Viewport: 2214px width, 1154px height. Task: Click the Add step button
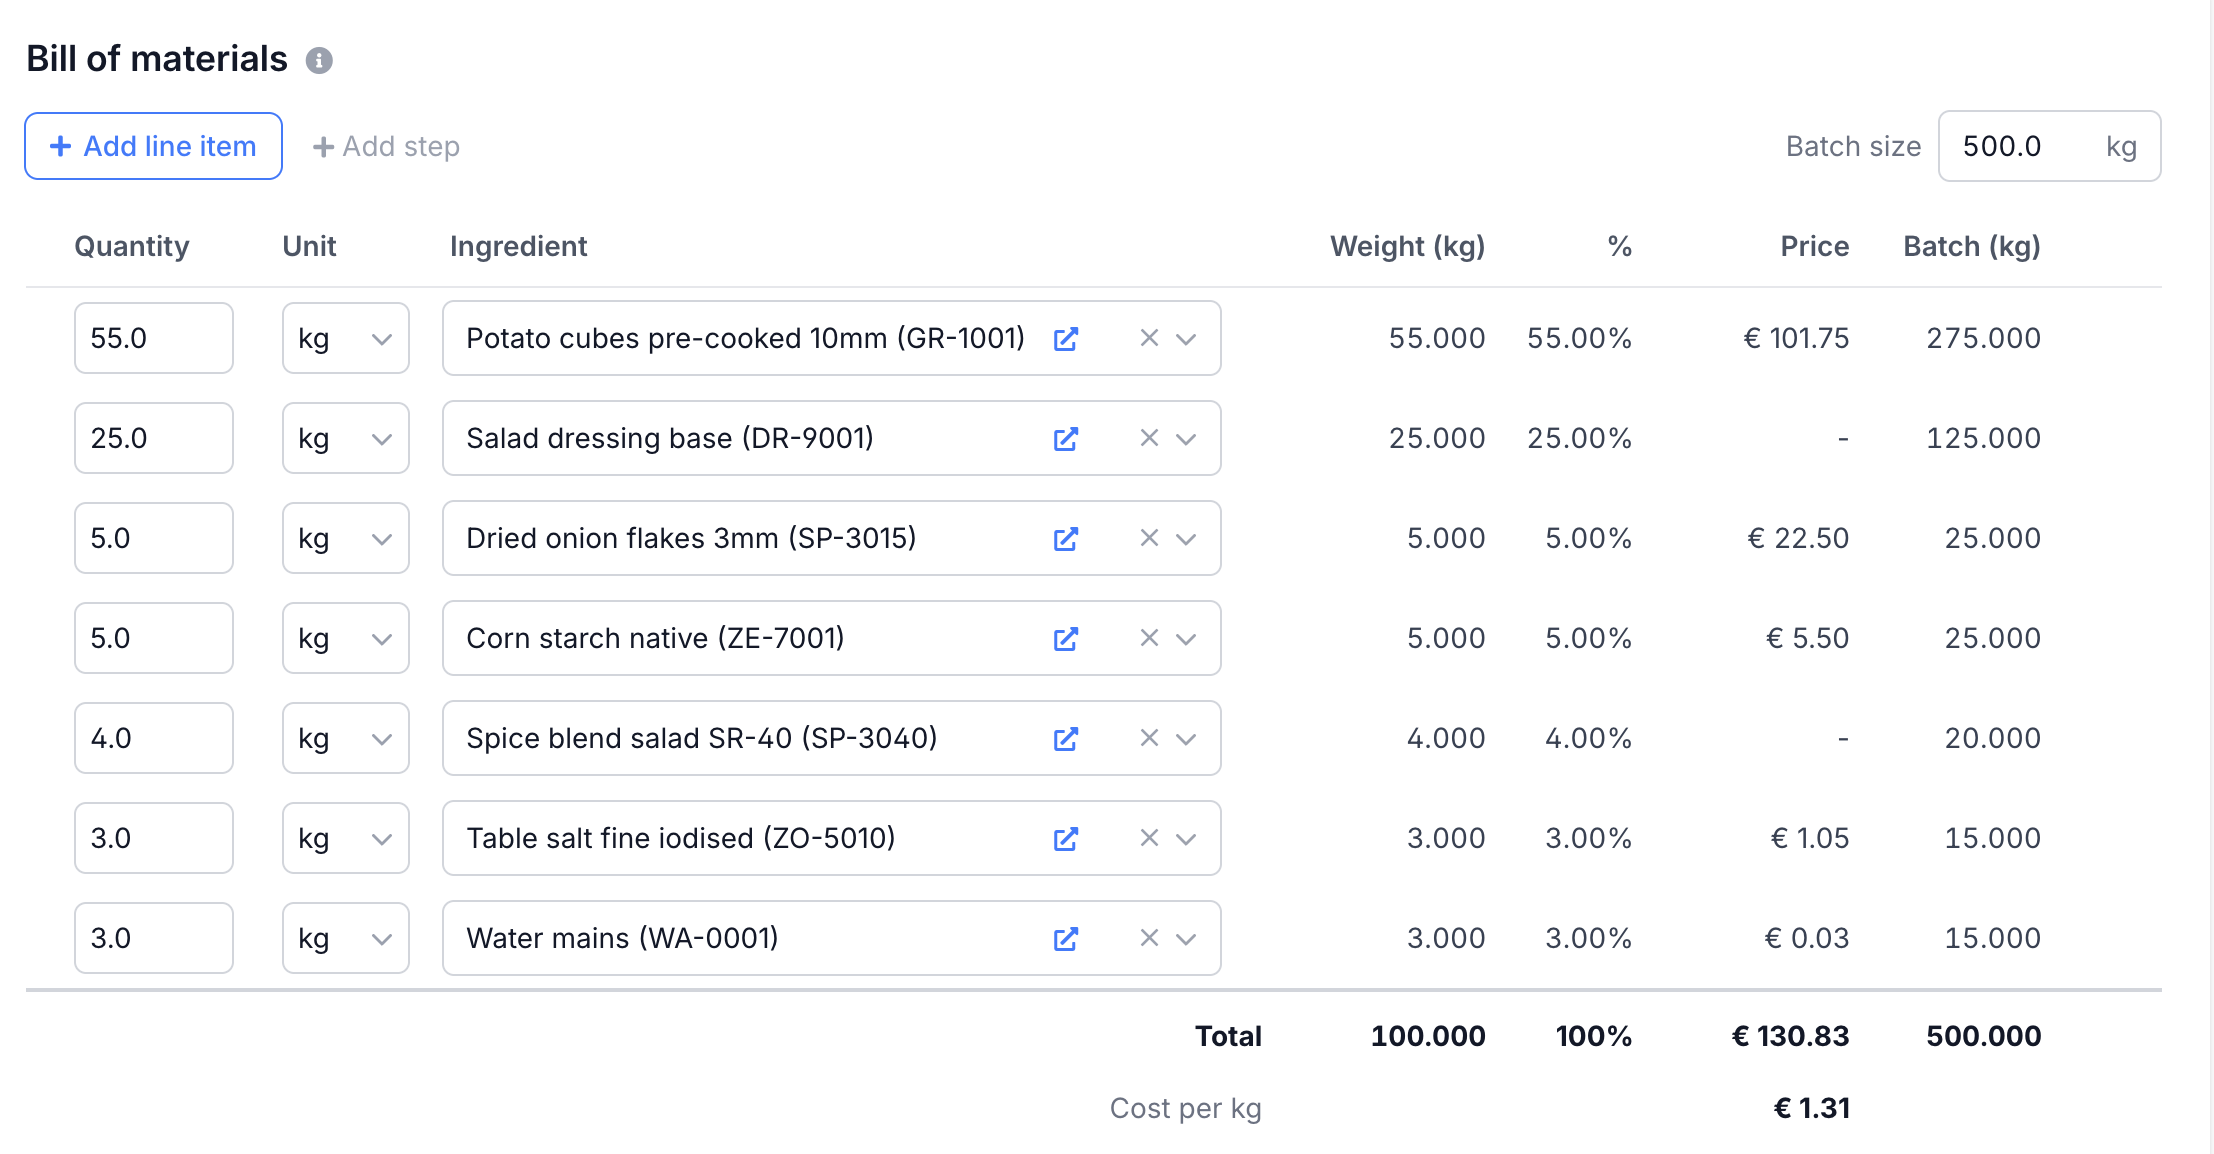click(x=386, y=147)
